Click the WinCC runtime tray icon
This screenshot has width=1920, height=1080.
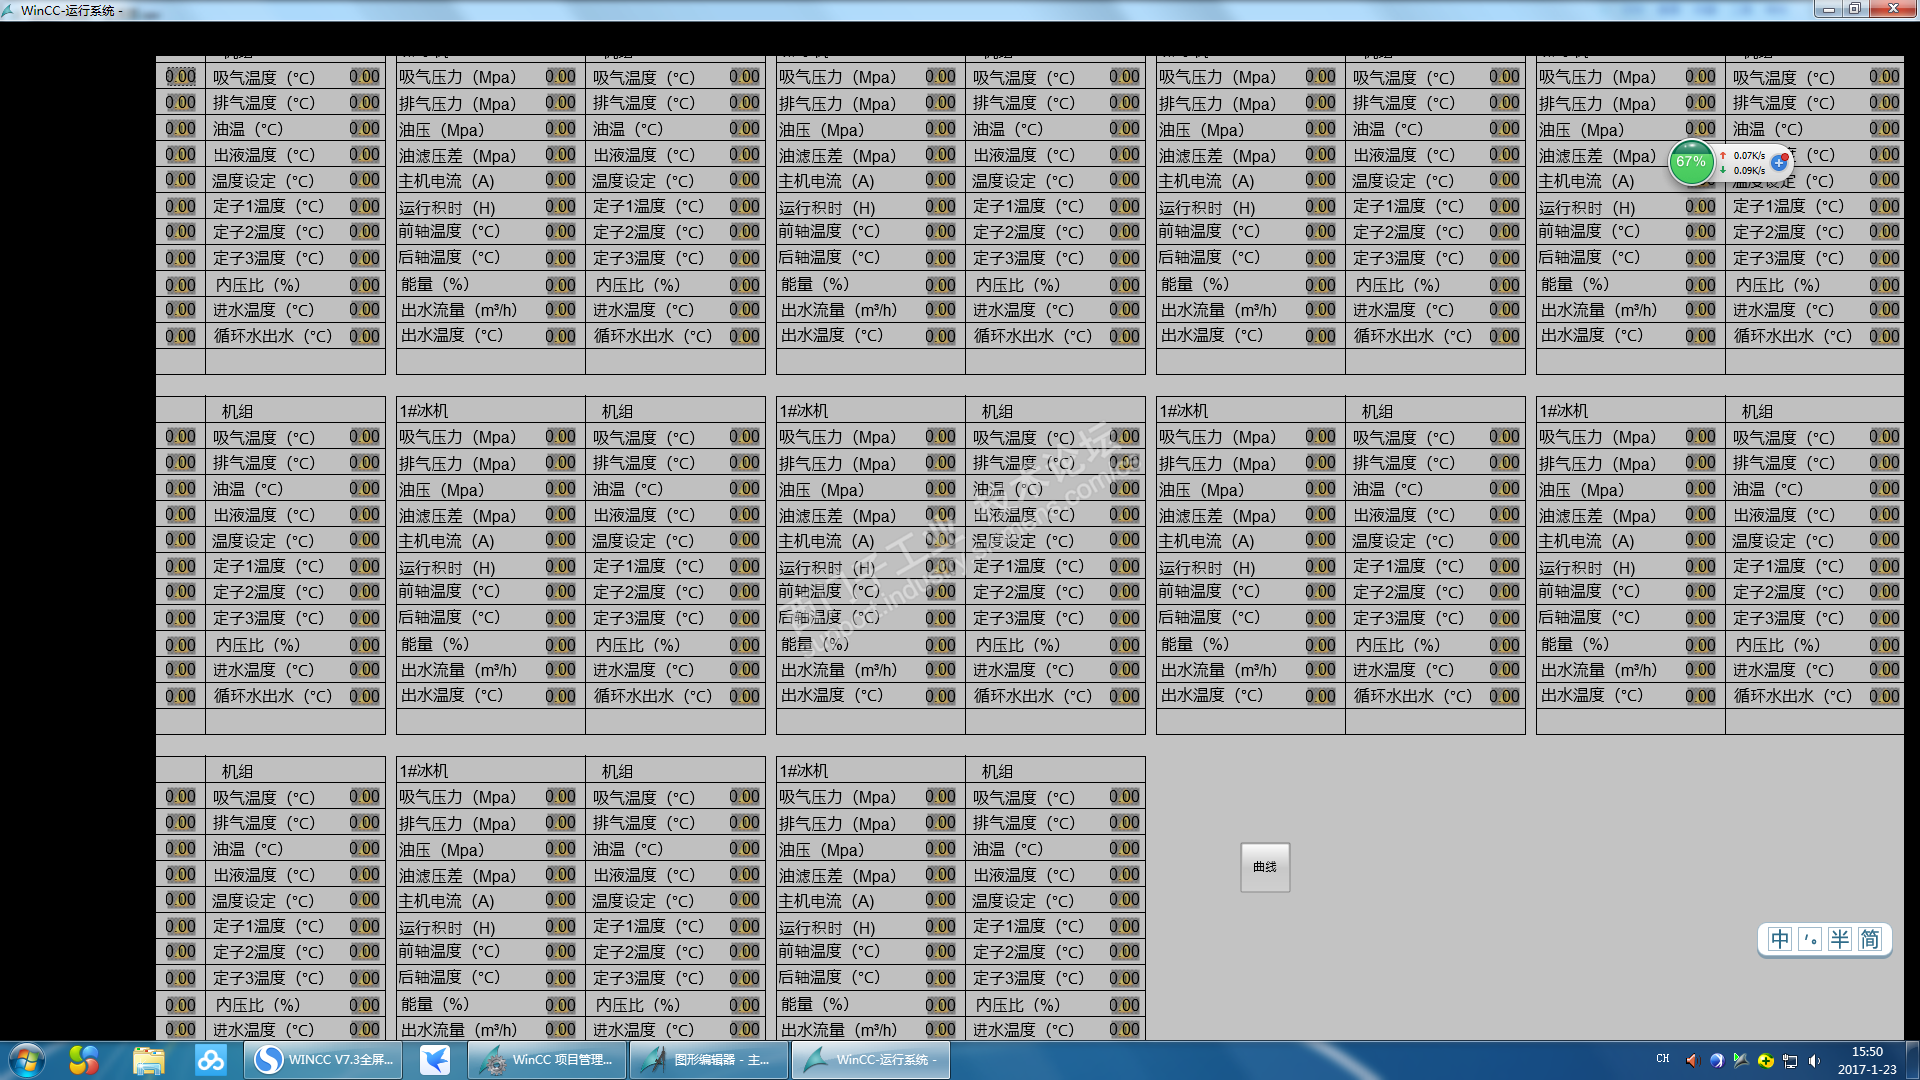(1741, 1060)
